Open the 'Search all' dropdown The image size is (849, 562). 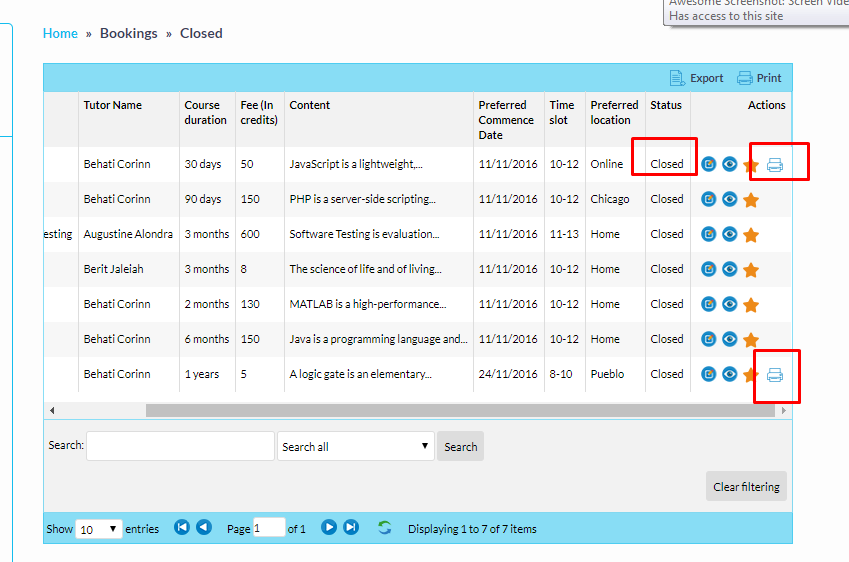coord(355,446)
